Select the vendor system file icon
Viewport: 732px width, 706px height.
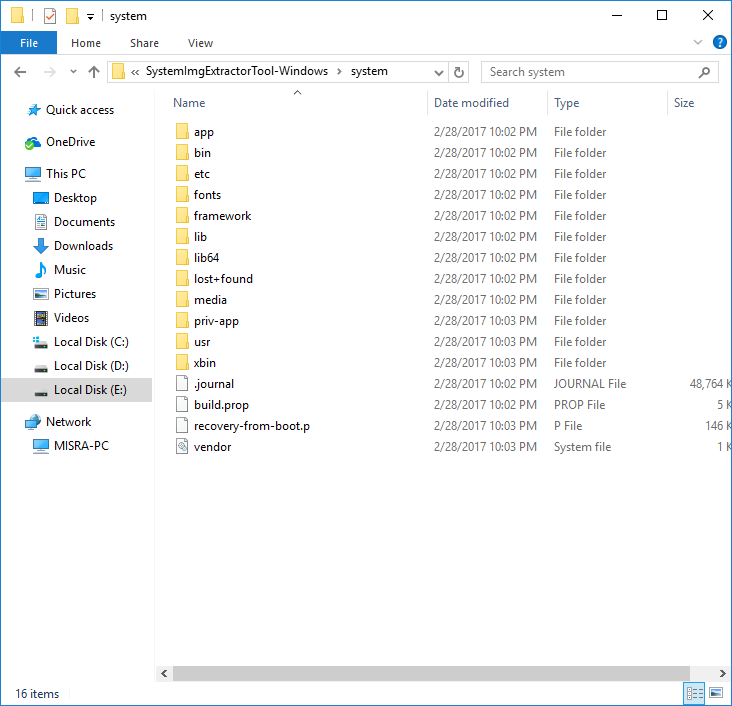pyautogui.click(x=182, y=447)
